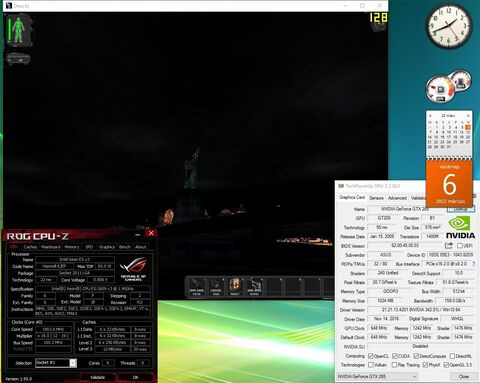Click the Lookup button in GPU-Z
Screen dimensions: 480x383
[461, 209]
